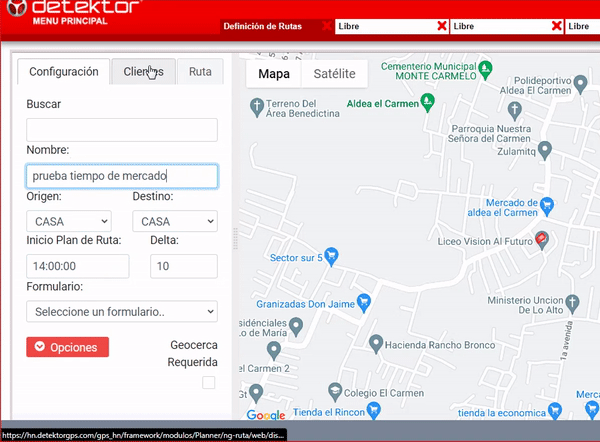Show the Mapa map view

pyautogui.click(x=274, y=73)
